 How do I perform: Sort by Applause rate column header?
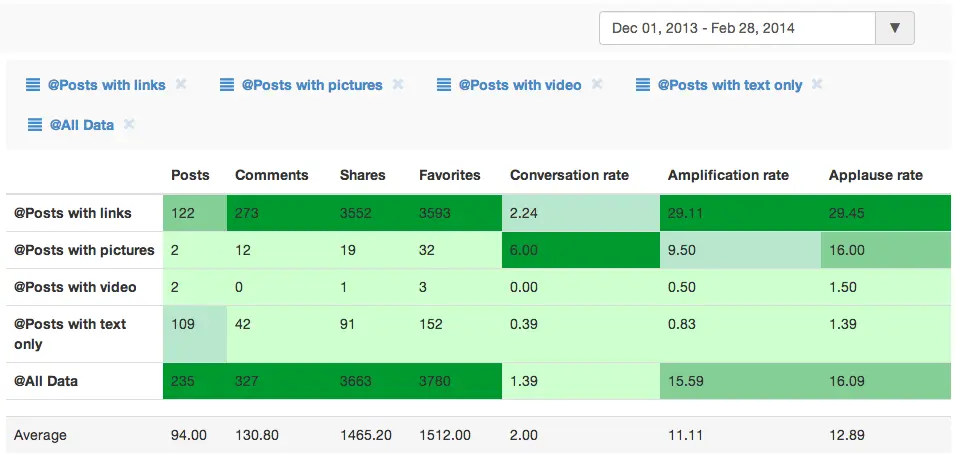pos(875,175)
